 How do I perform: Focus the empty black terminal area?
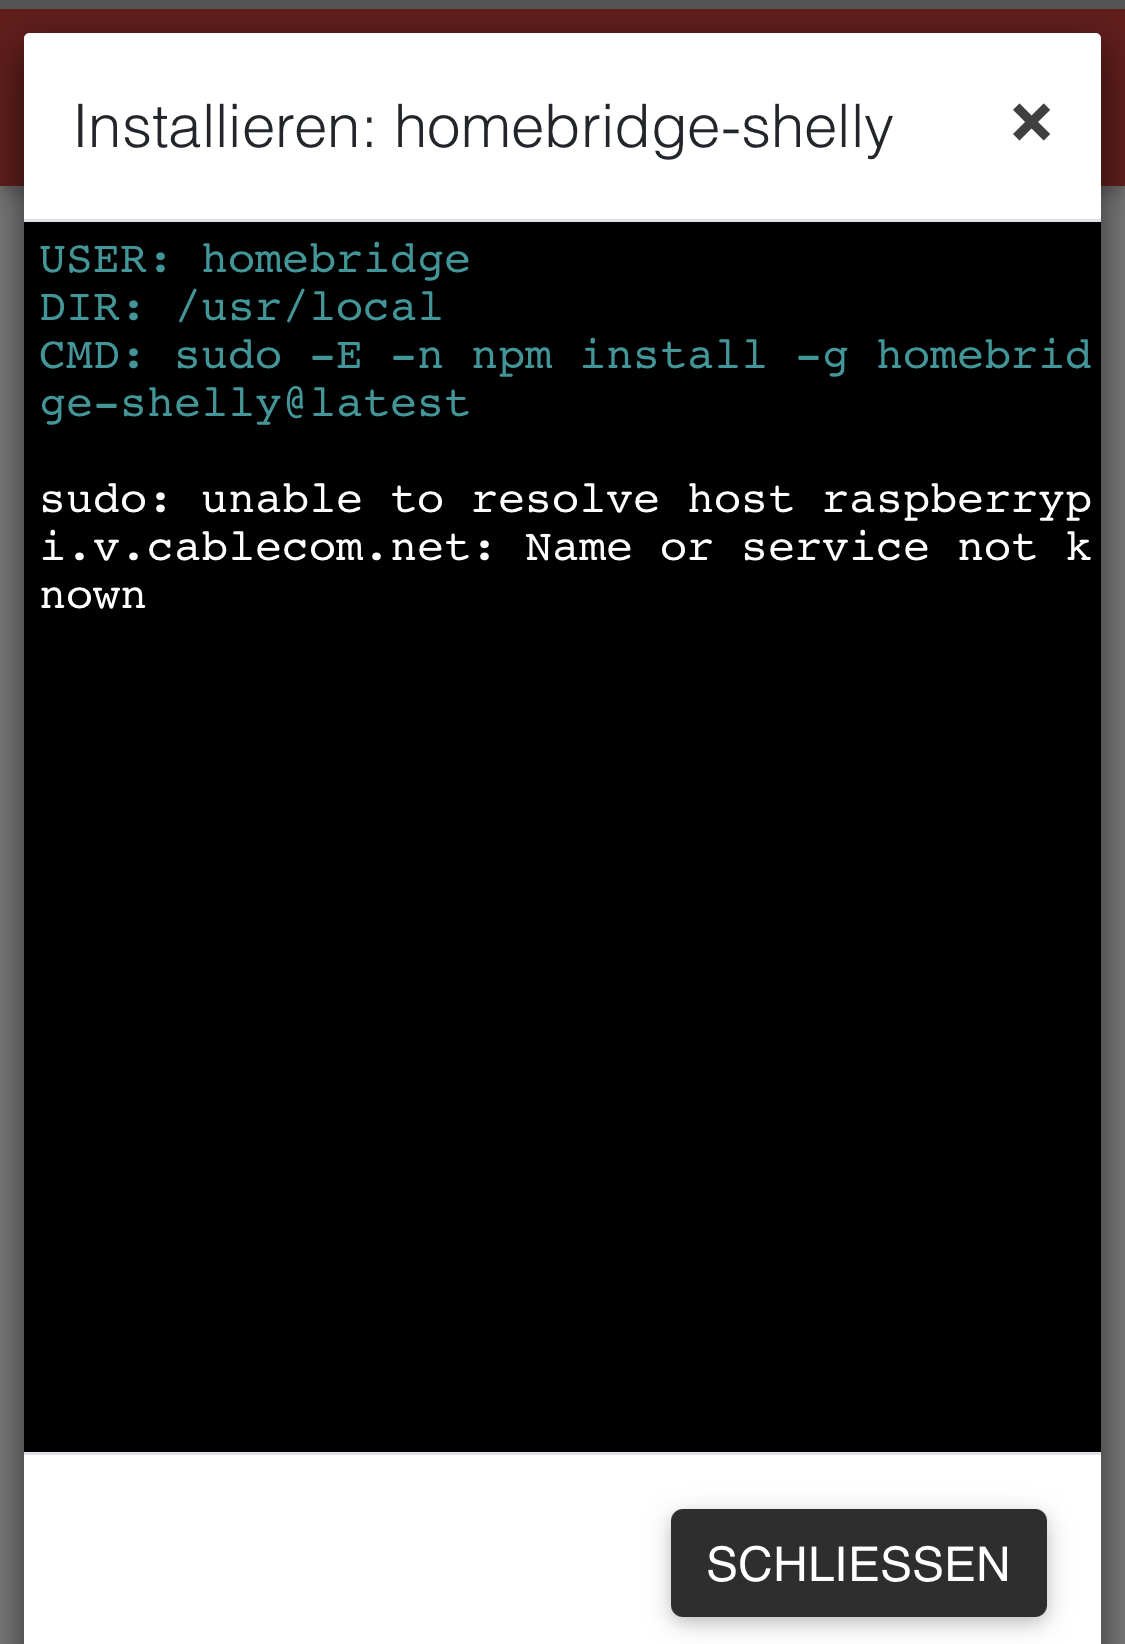click(562, 1030)
